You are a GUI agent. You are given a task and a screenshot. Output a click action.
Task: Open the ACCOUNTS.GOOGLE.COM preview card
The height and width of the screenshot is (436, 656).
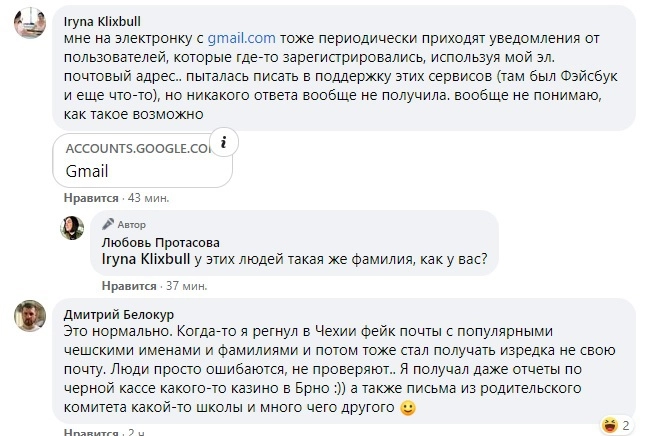point(140,158)
